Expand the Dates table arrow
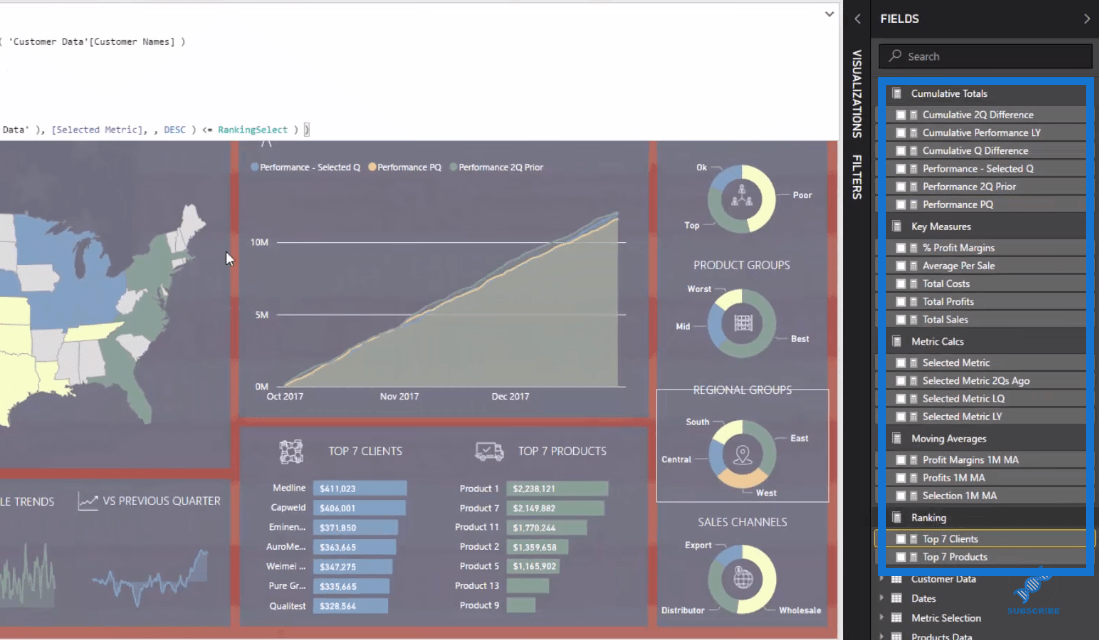1099x640 pixels. 882,598
